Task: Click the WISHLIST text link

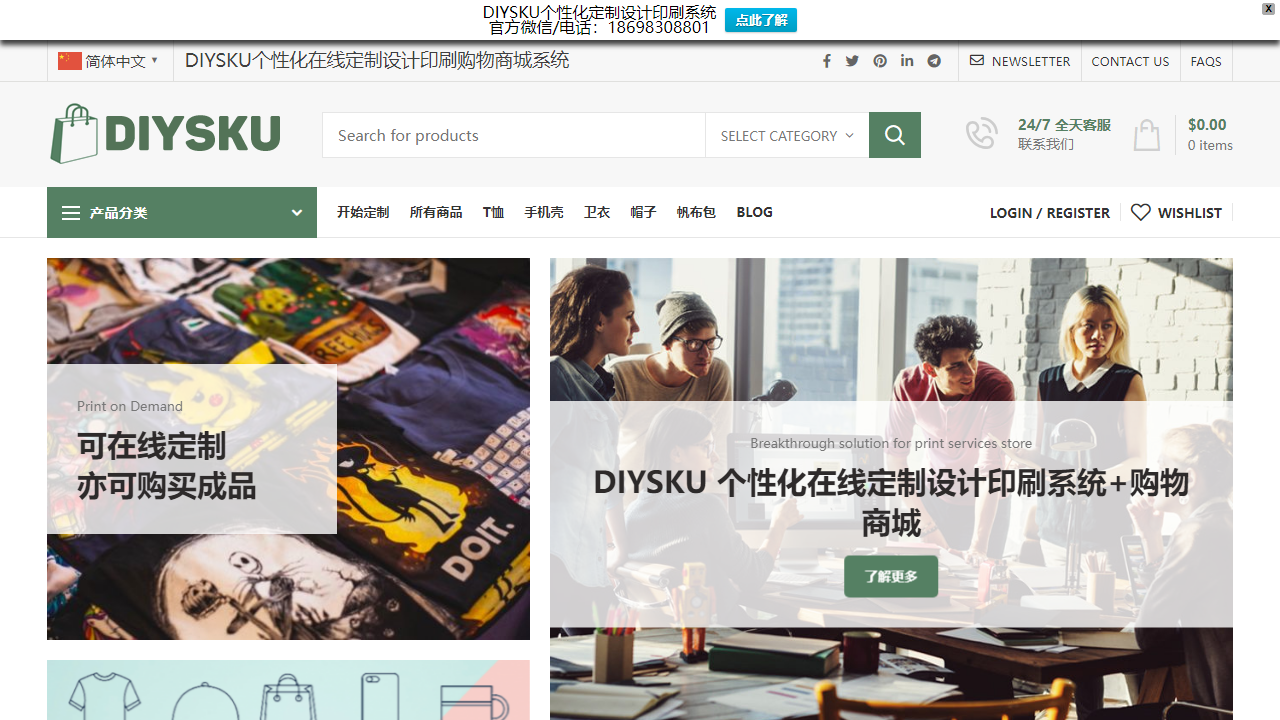Action: click(x=1190, y=213)
